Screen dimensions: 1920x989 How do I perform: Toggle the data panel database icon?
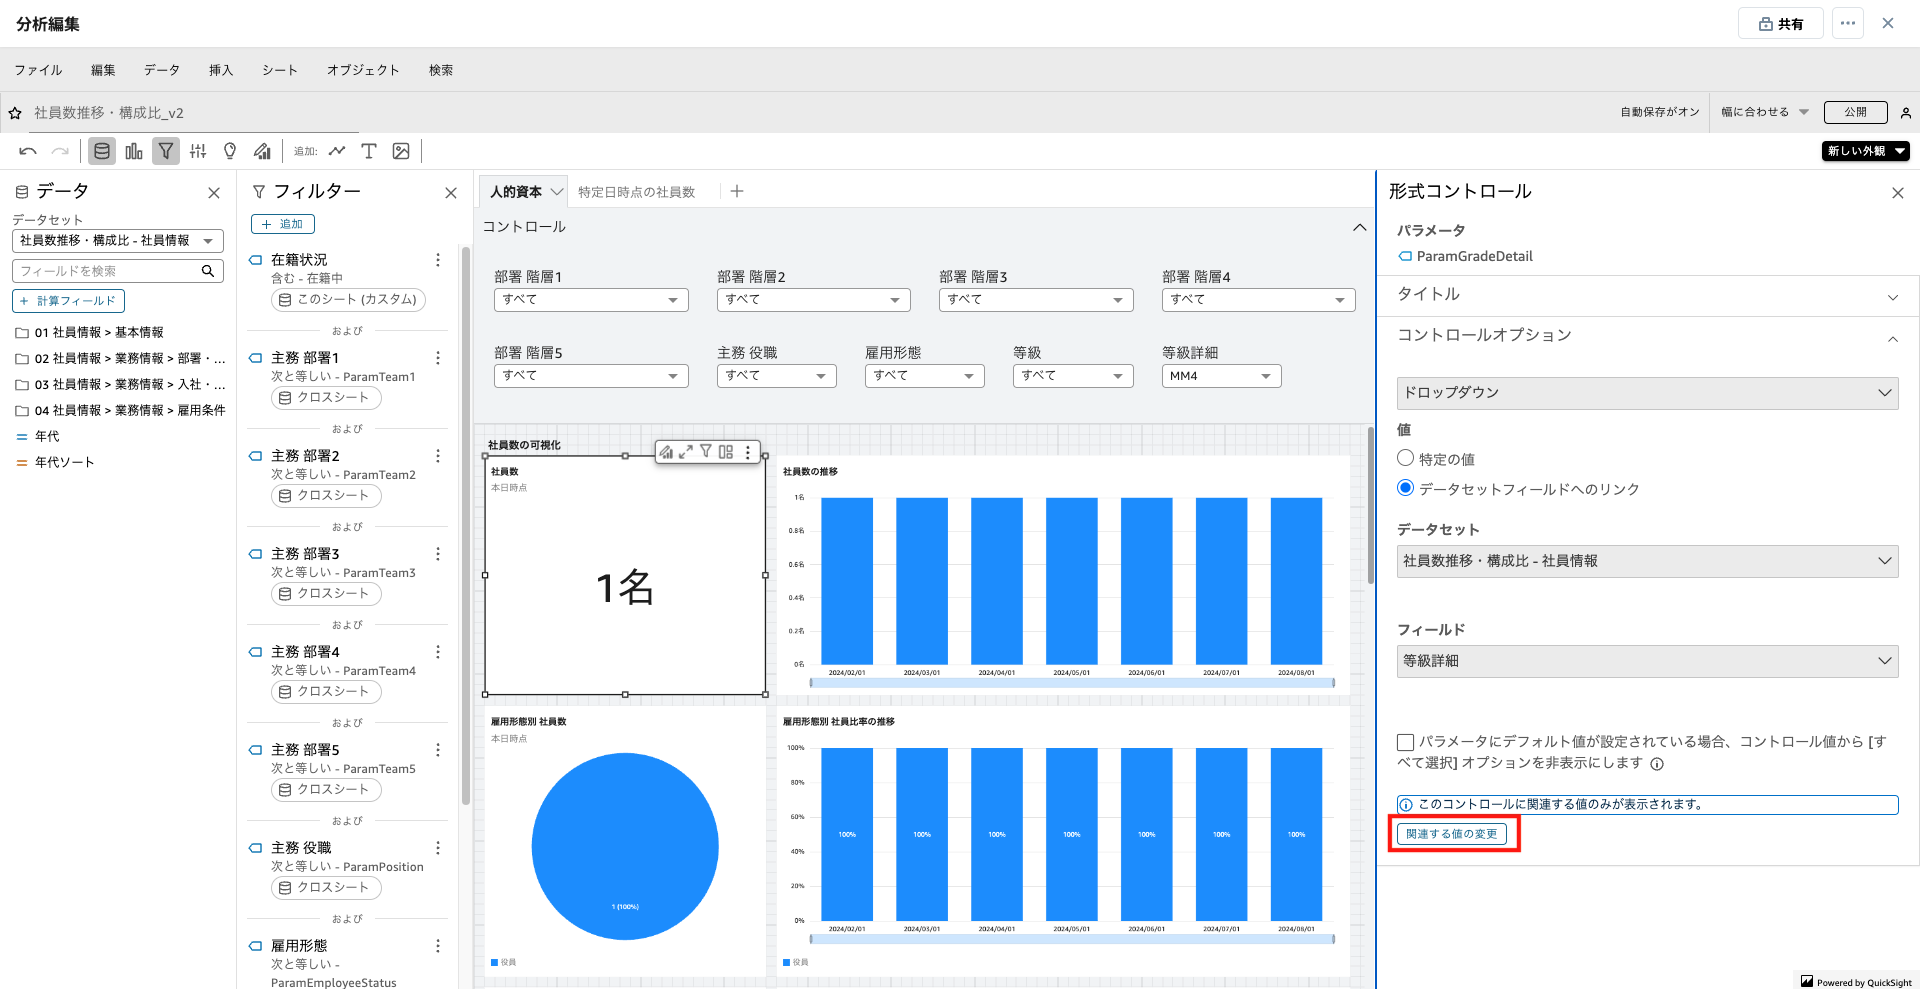[101, 151]
